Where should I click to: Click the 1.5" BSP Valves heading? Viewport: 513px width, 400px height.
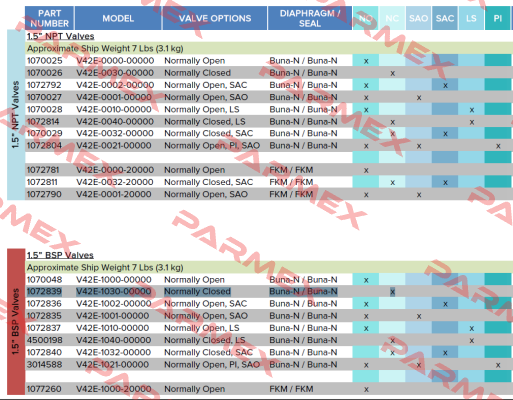coord(60,255)
